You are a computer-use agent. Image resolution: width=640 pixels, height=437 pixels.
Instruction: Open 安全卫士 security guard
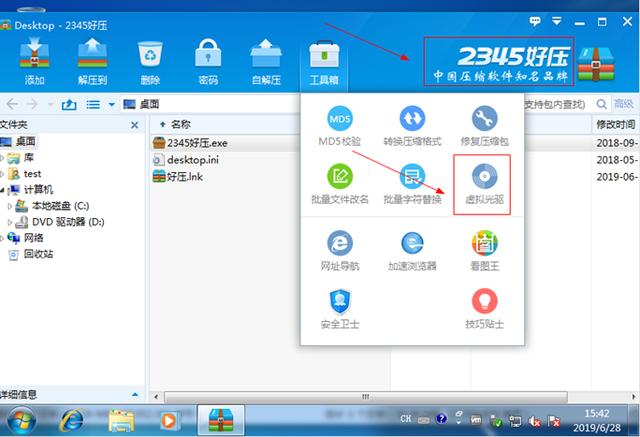coord(339,307)
